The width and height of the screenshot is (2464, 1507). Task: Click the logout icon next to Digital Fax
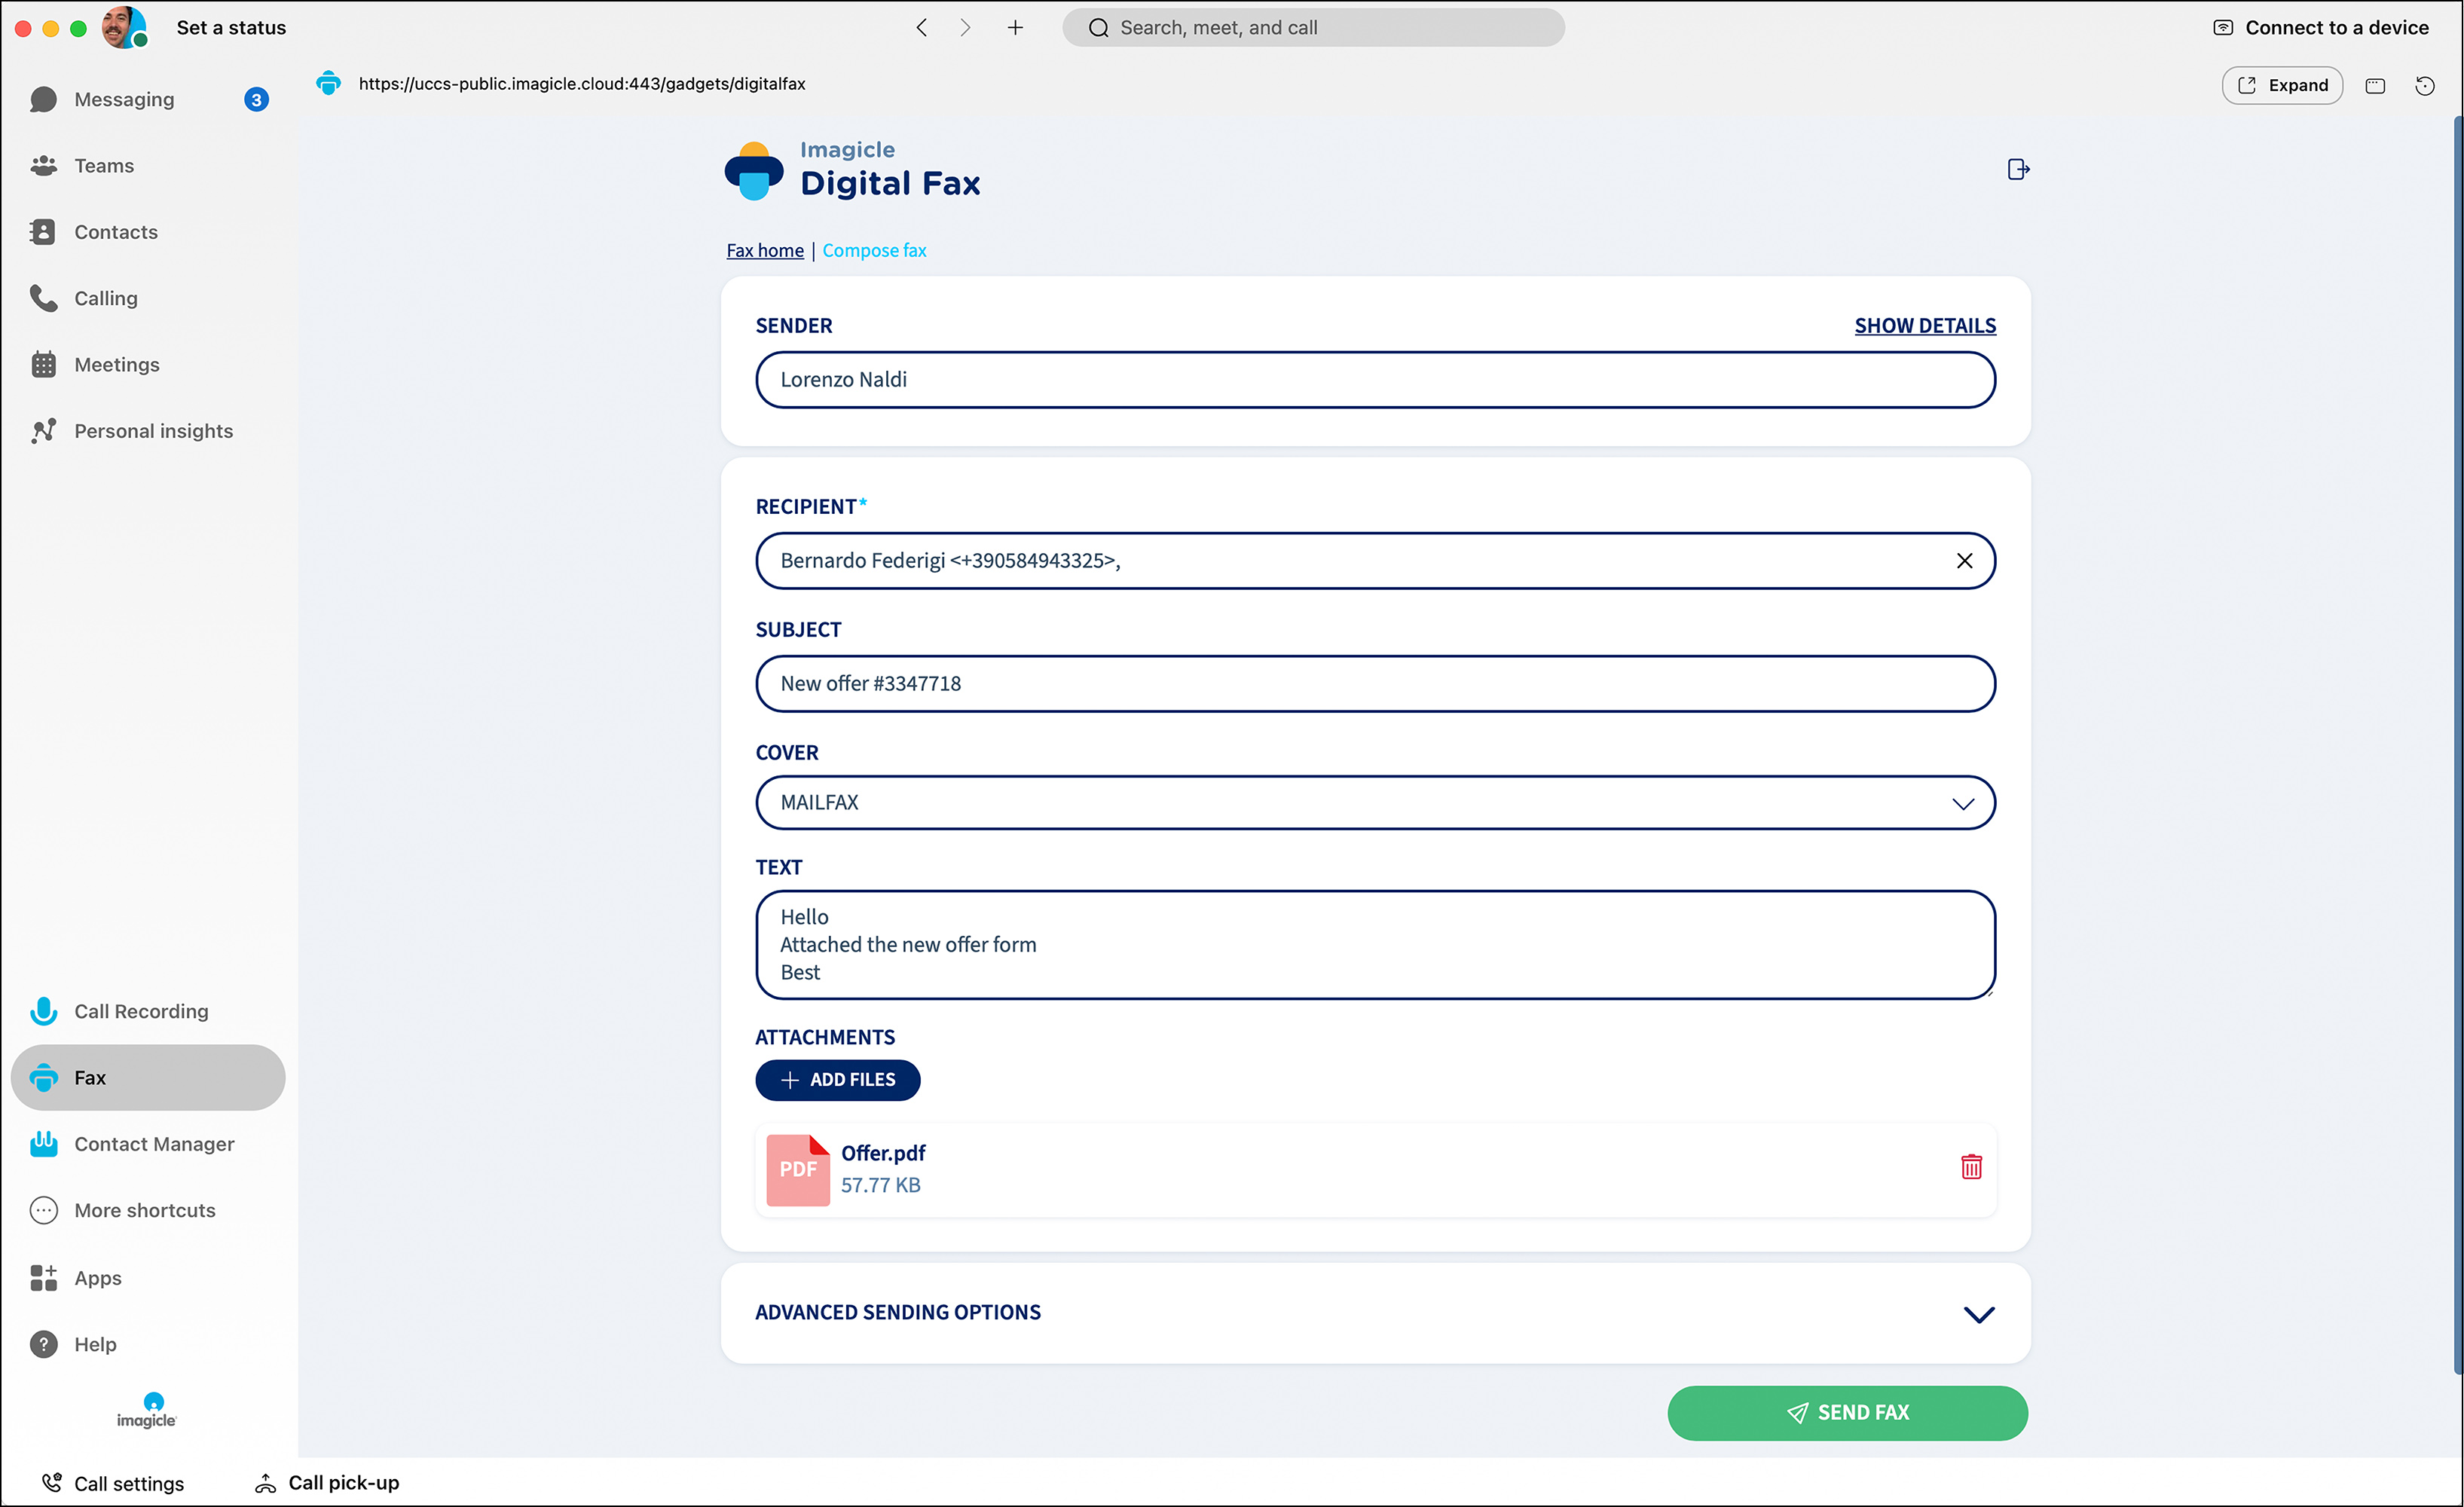pyautogui.click(x=2018, y=169)
